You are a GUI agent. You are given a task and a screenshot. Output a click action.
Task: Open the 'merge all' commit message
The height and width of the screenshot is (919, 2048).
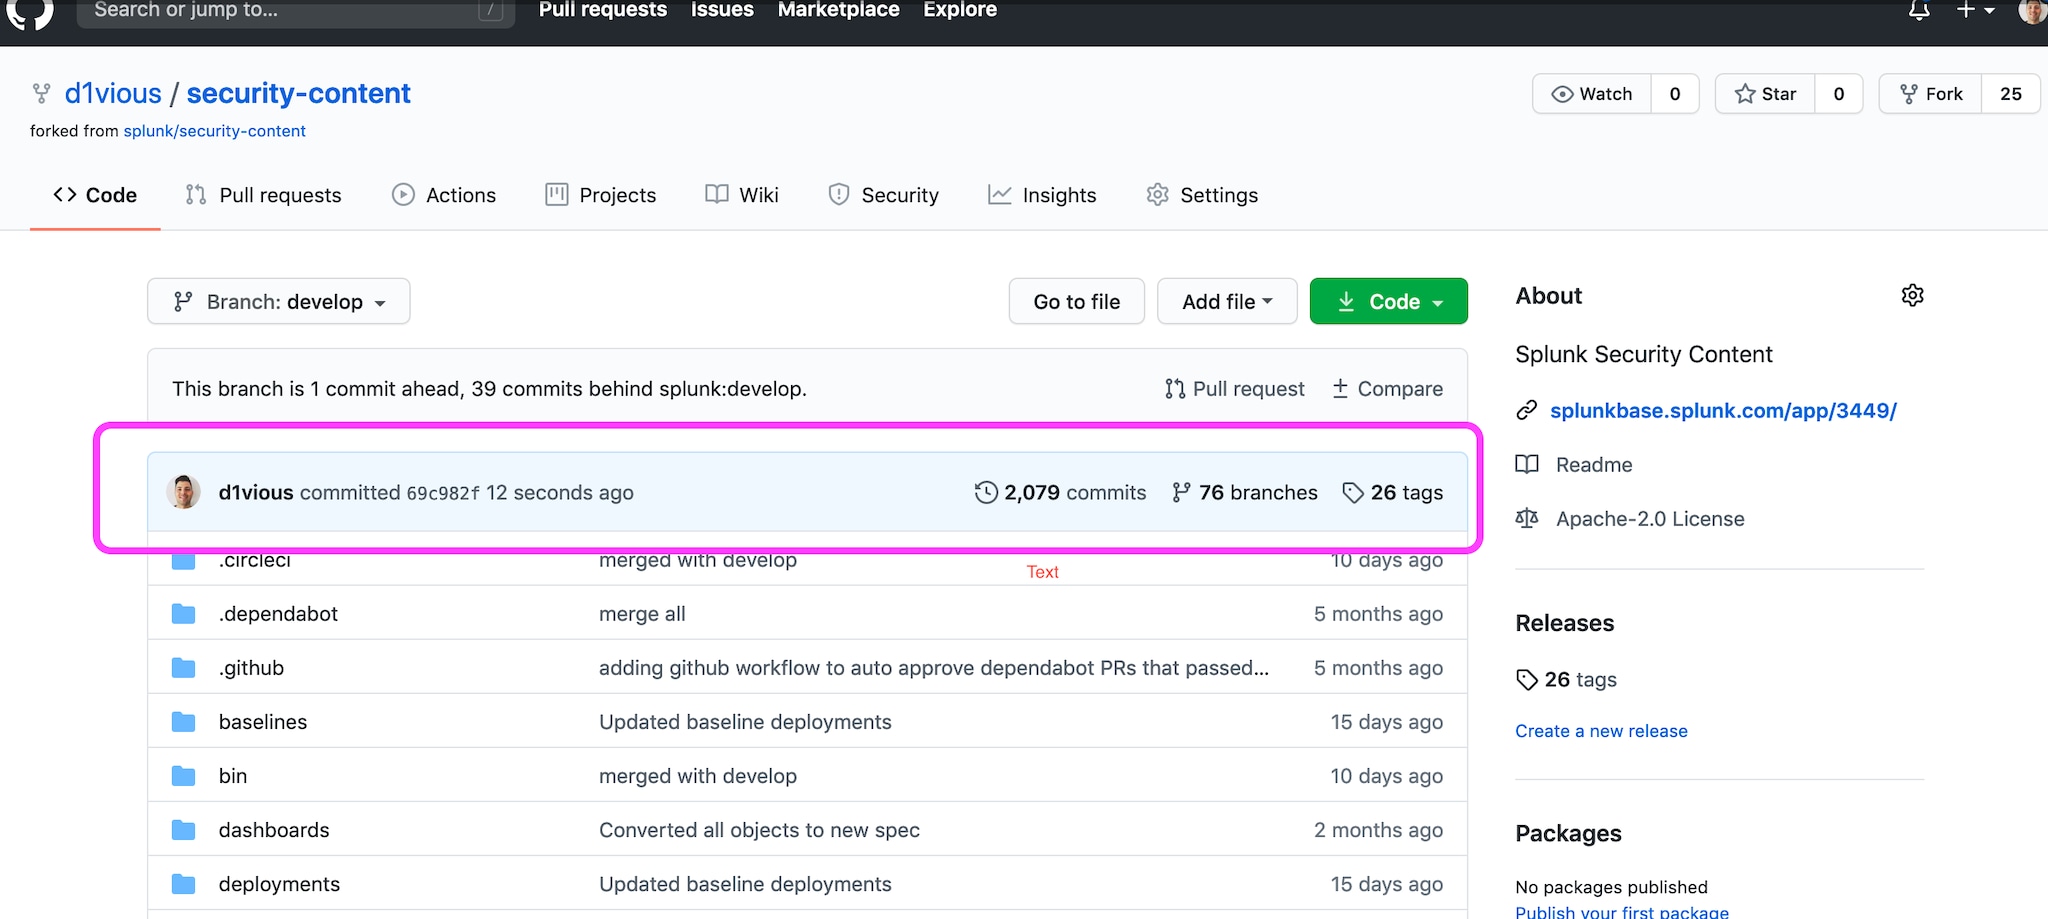click(x=642, y=614)
